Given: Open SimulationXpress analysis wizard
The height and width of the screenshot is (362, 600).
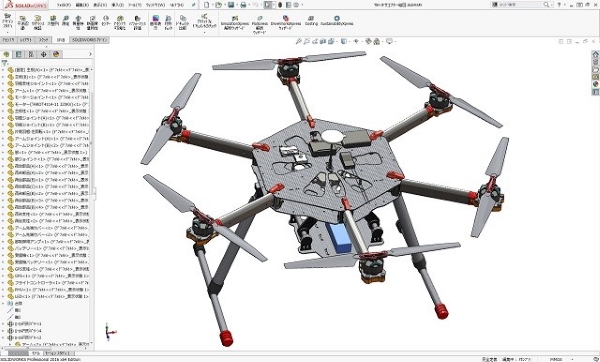Looking at the screenshot, I should pos(235,23).
